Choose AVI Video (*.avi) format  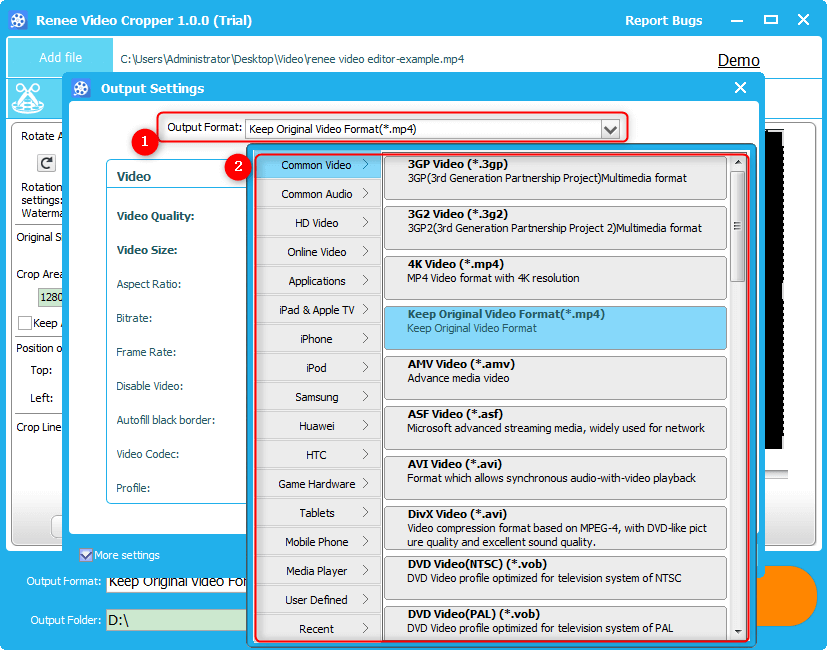tap(555, 477)
